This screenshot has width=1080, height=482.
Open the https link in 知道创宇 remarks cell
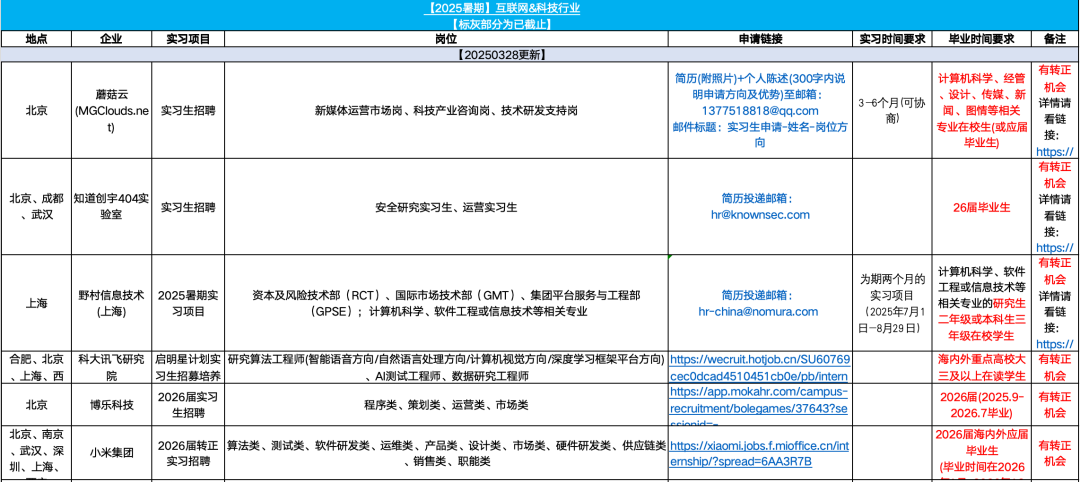1055,247
